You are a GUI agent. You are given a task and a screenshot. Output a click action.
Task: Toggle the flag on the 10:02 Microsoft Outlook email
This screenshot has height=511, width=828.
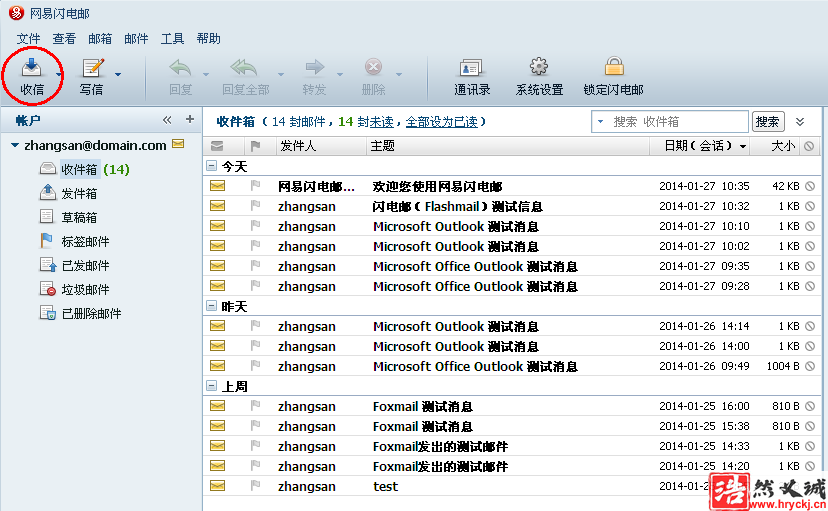coord(256,245)
